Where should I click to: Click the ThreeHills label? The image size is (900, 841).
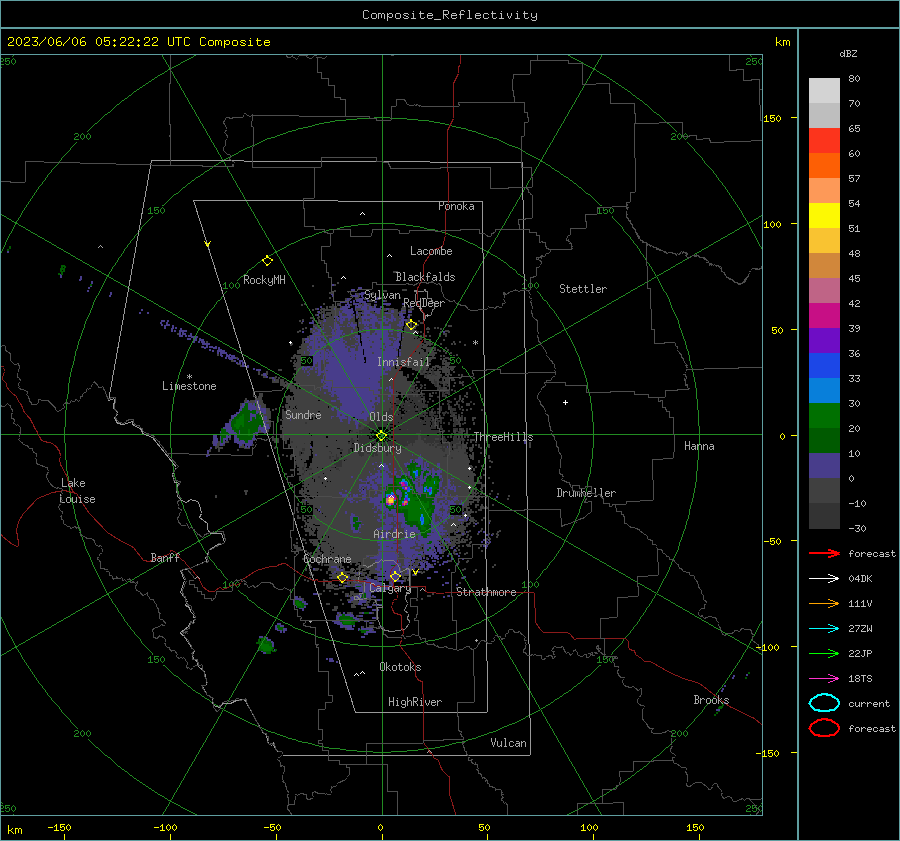tap(503, 437)
